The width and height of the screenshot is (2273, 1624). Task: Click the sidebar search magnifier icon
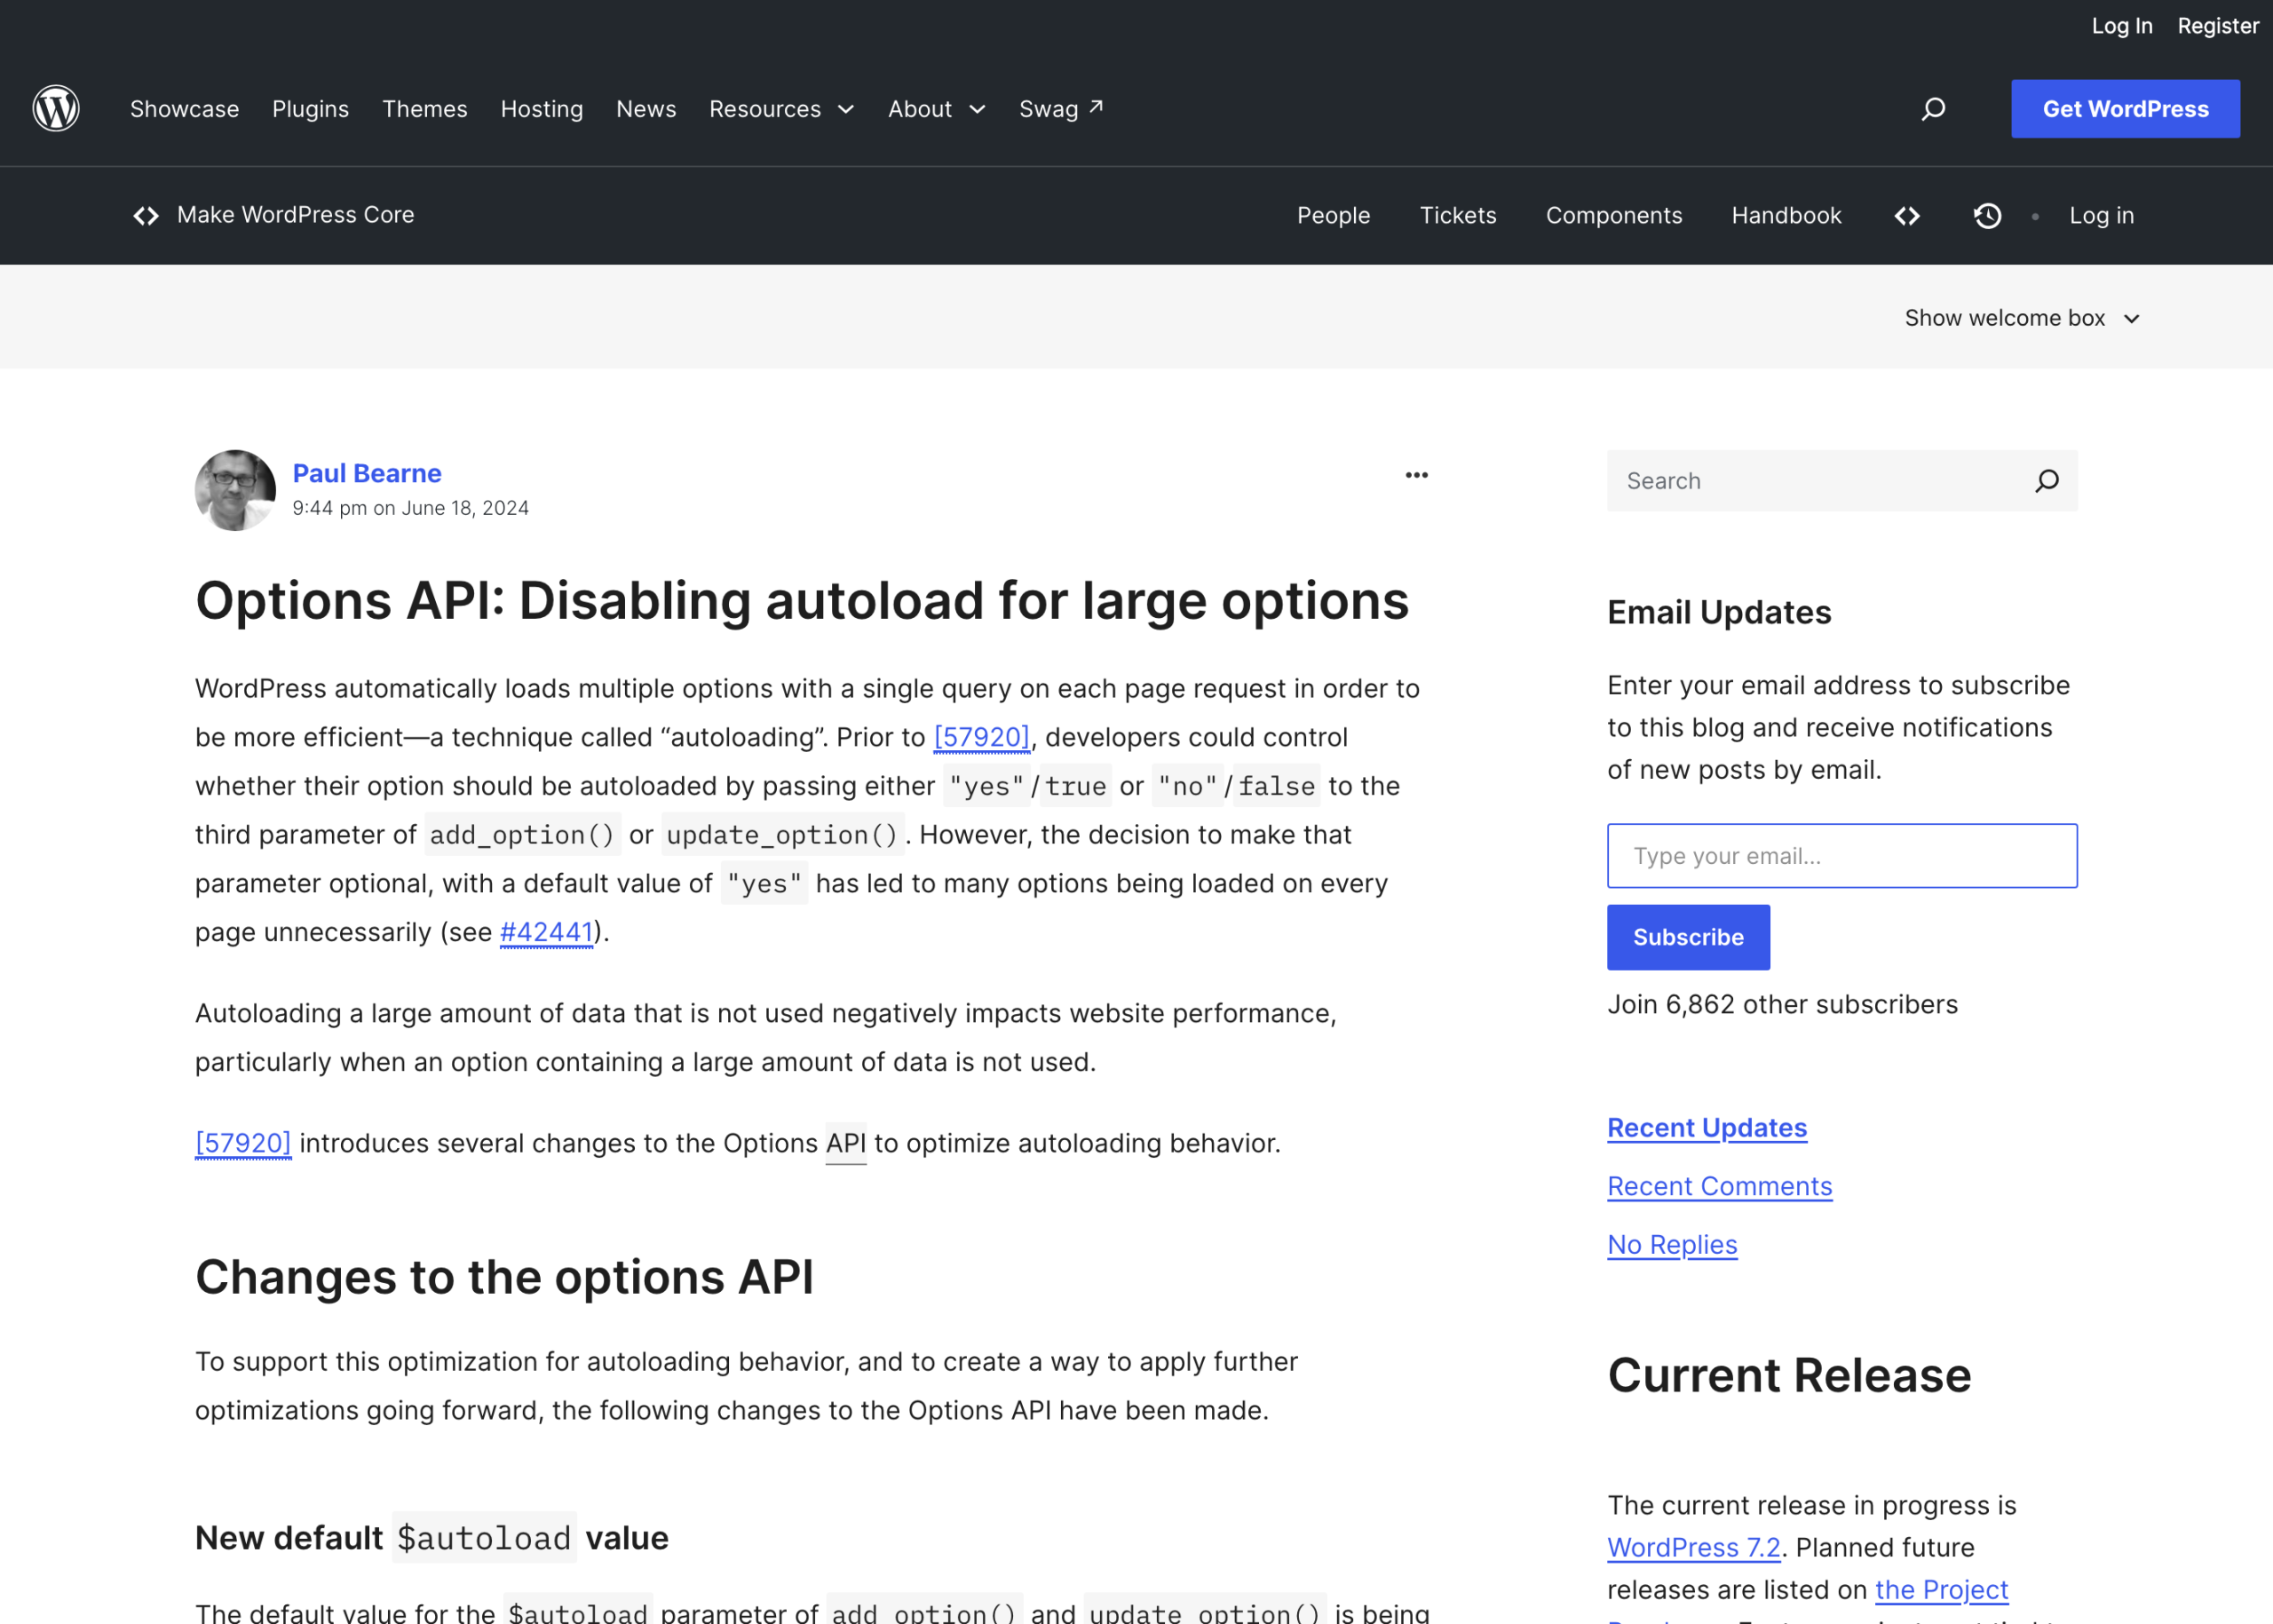pyautogui.click(x=2047, y=481)
